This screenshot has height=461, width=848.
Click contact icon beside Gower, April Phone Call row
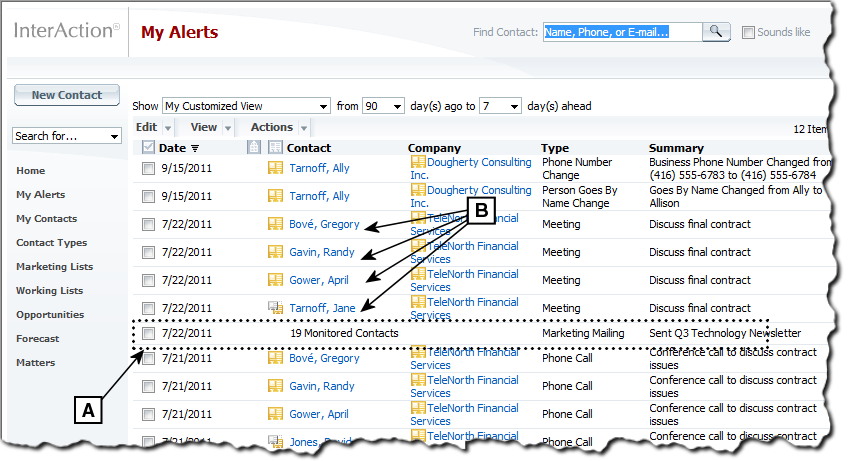click(x=275, y=414)
